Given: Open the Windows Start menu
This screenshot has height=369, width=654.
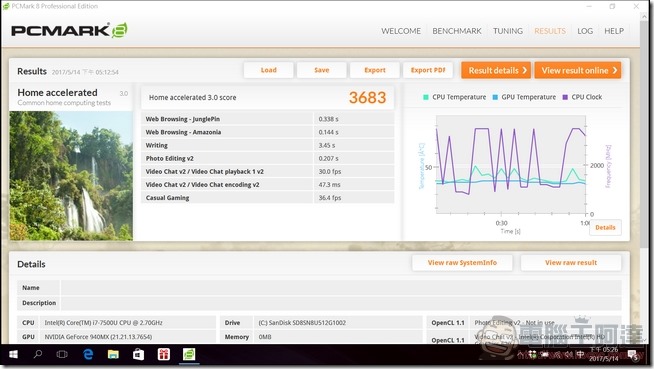Looking at the screenshot, I should [x=13, y=355].
